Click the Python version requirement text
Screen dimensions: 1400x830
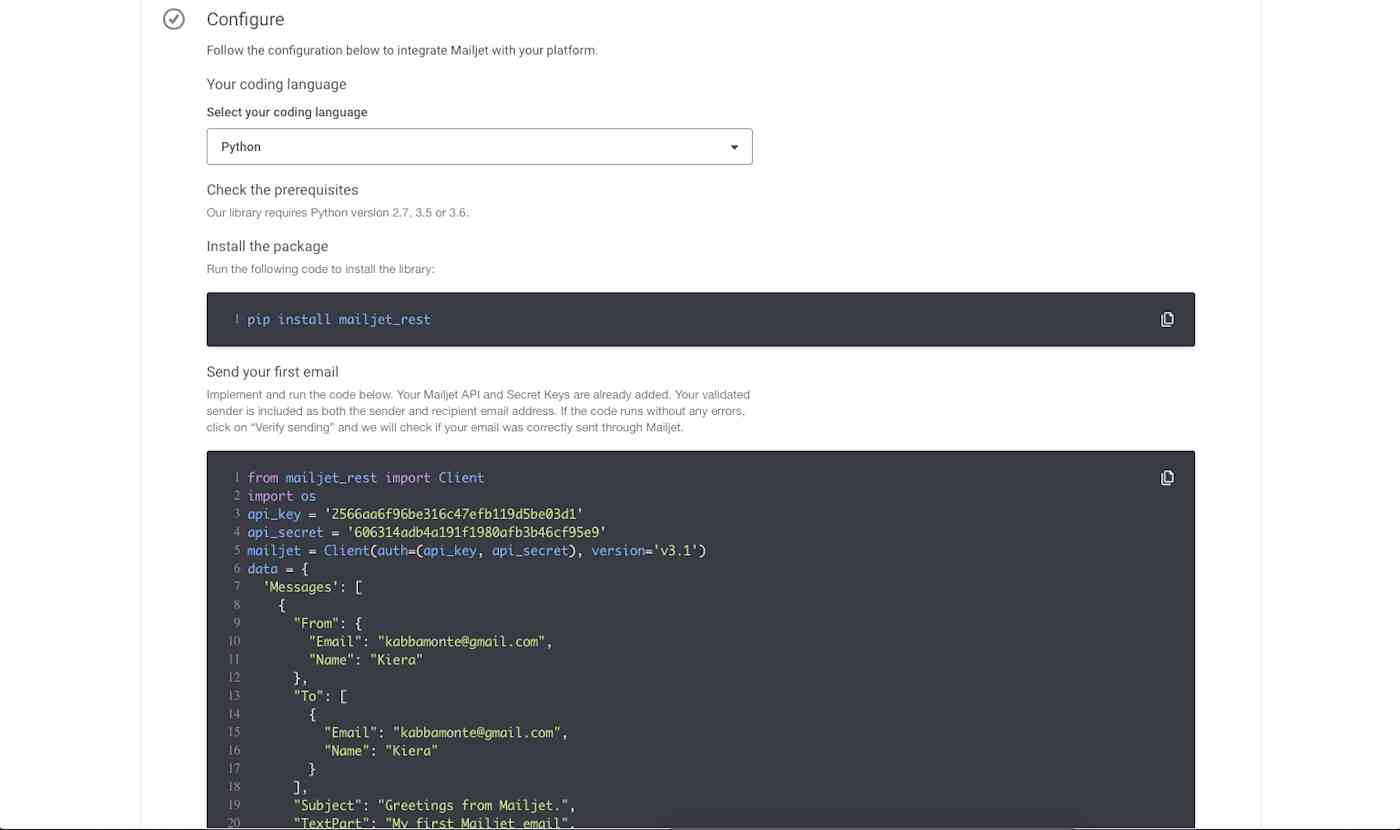point(337,212)
